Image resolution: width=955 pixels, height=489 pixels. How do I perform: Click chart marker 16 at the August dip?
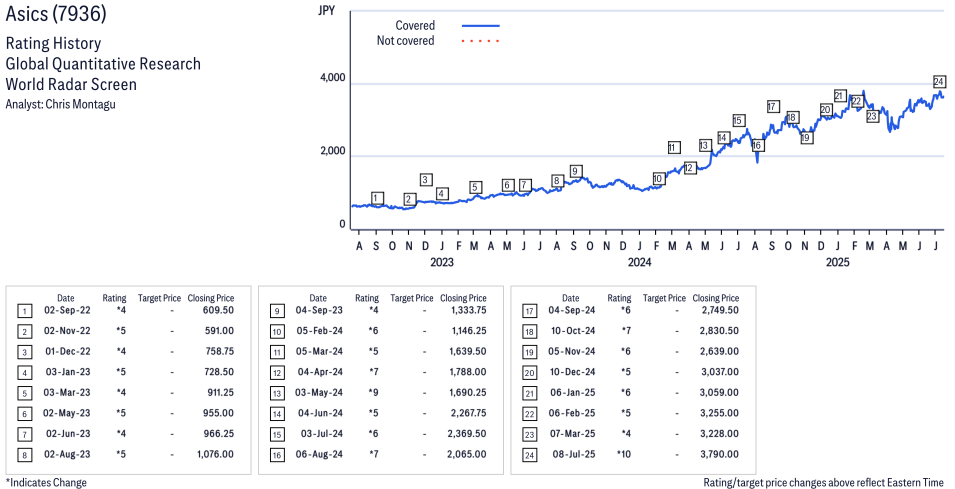pos(757,146)
